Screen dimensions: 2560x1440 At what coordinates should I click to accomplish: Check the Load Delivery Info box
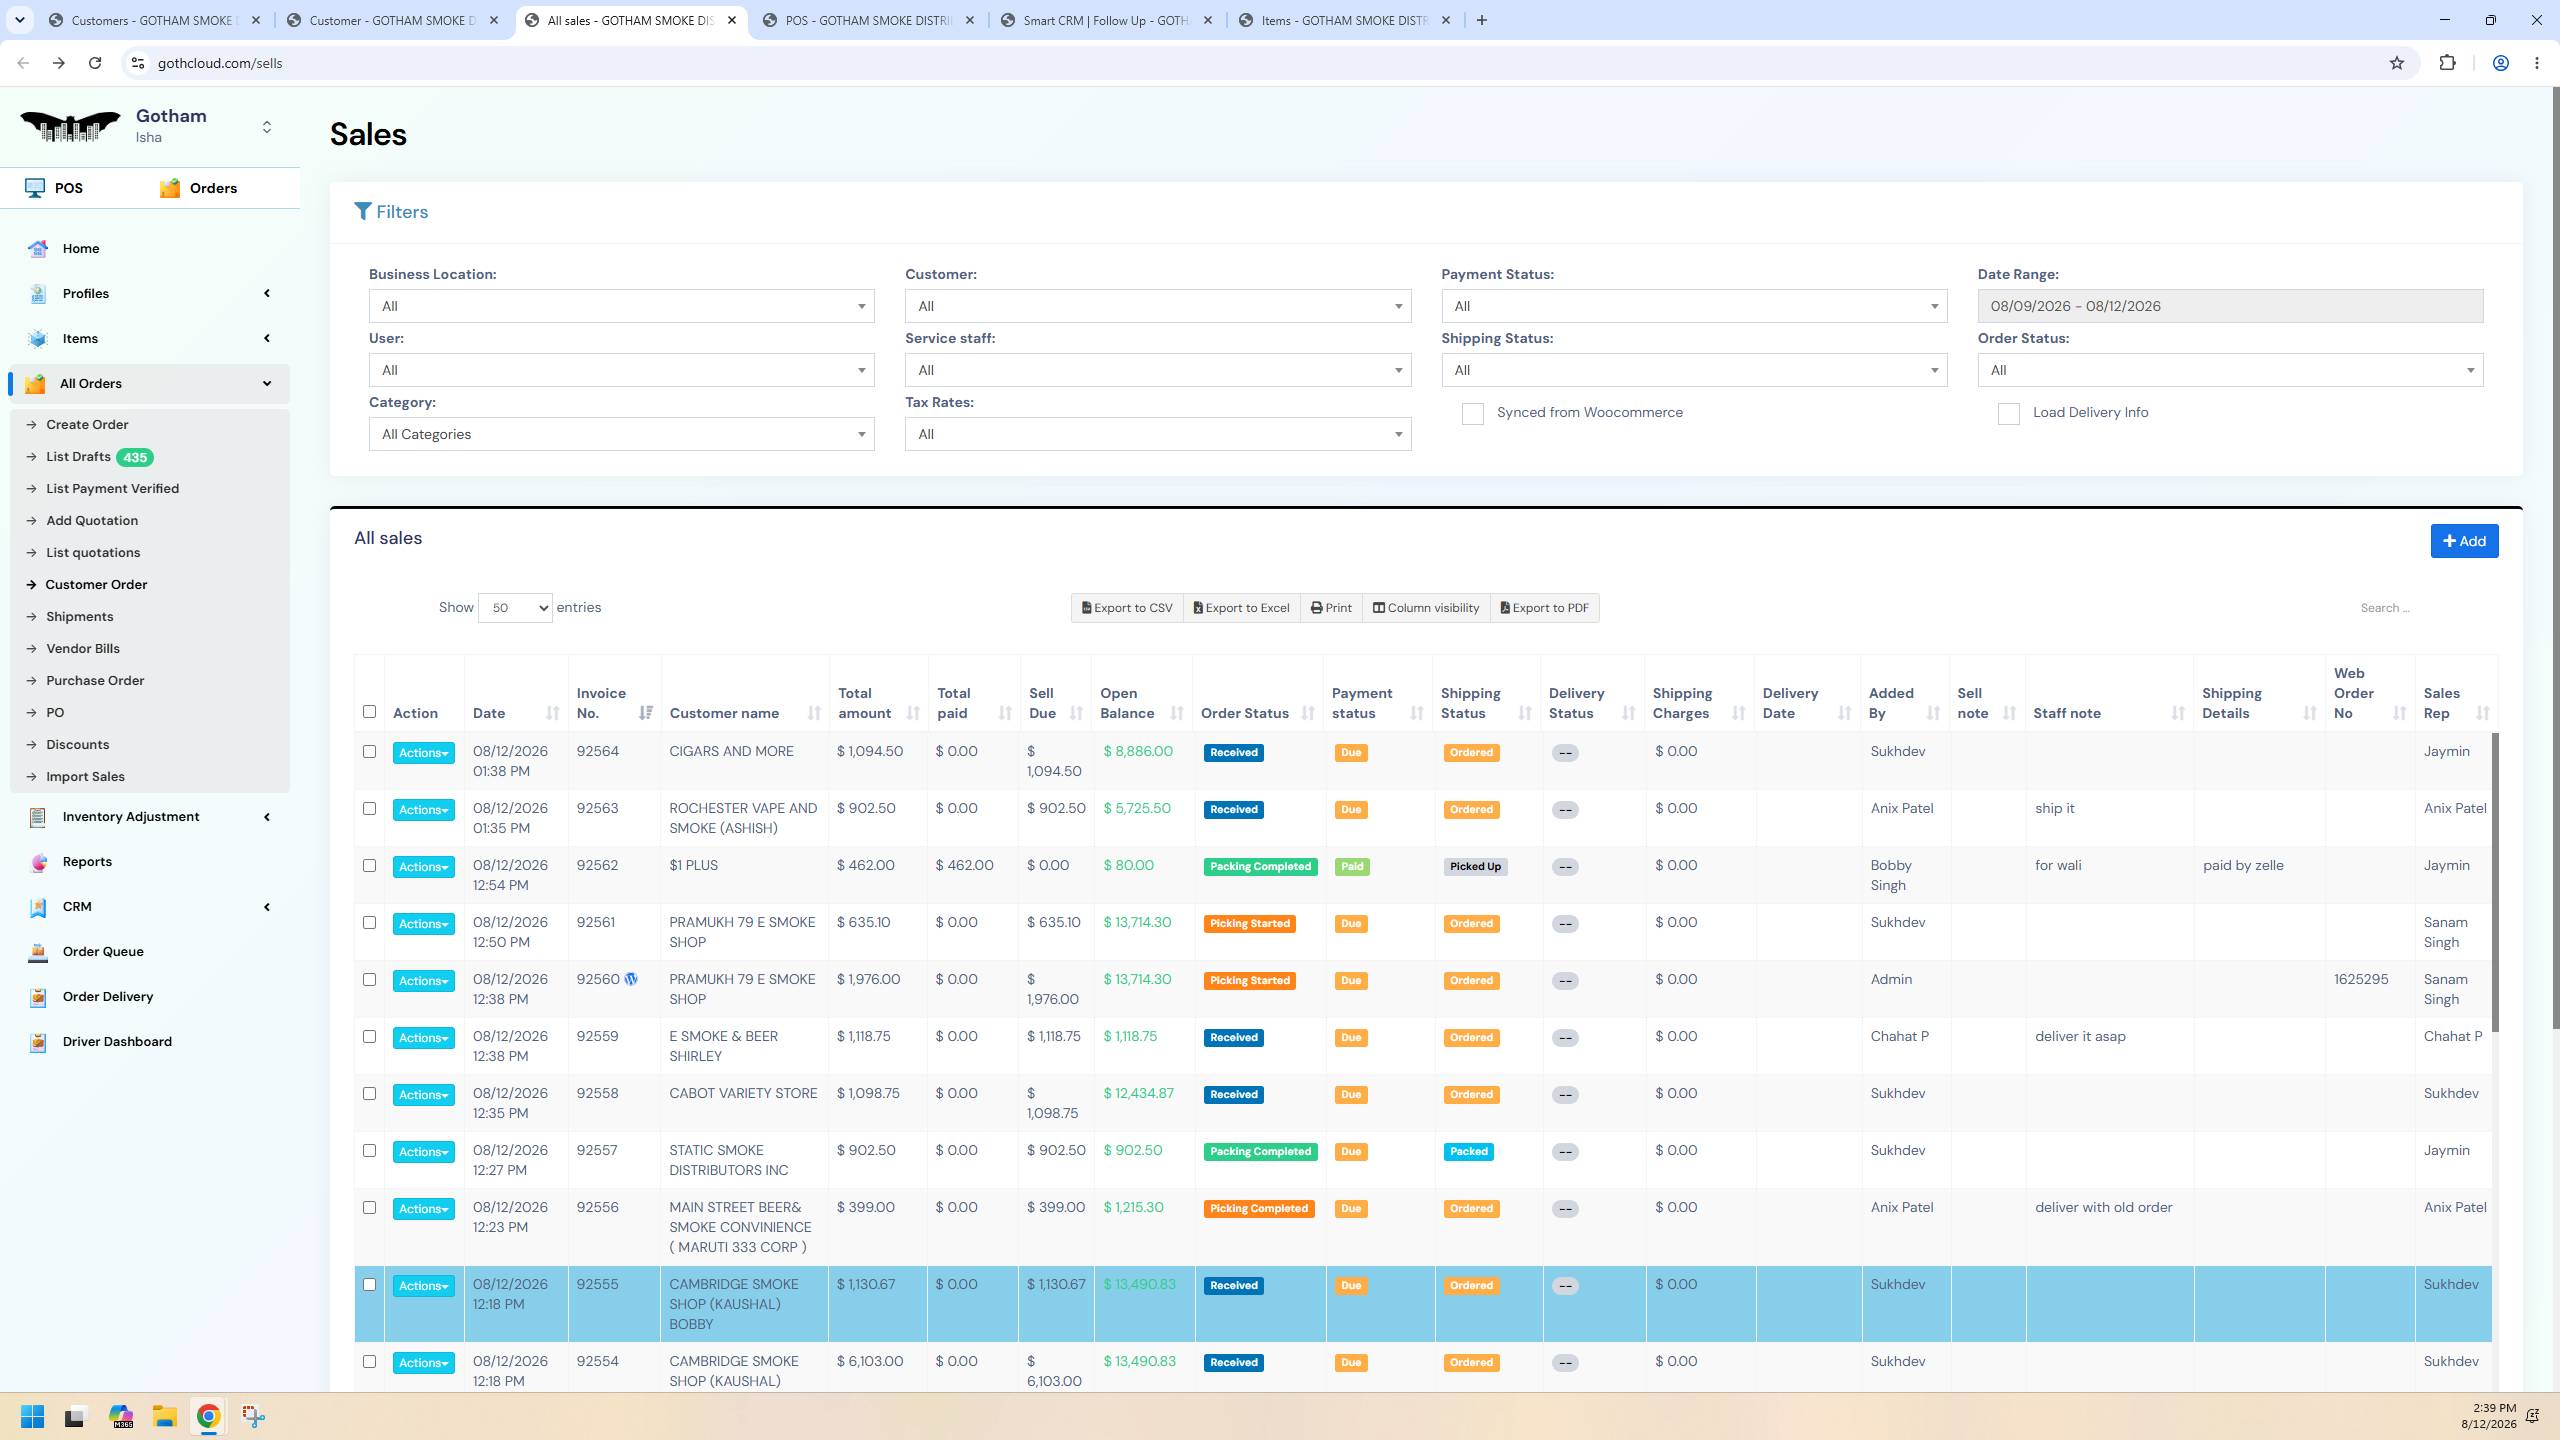pos(2009,414)
